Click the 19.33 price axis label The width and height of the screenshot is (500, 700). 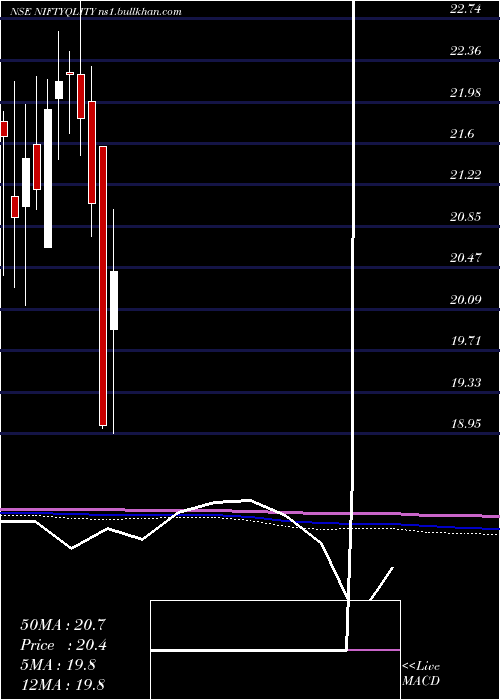pos(466,383)
